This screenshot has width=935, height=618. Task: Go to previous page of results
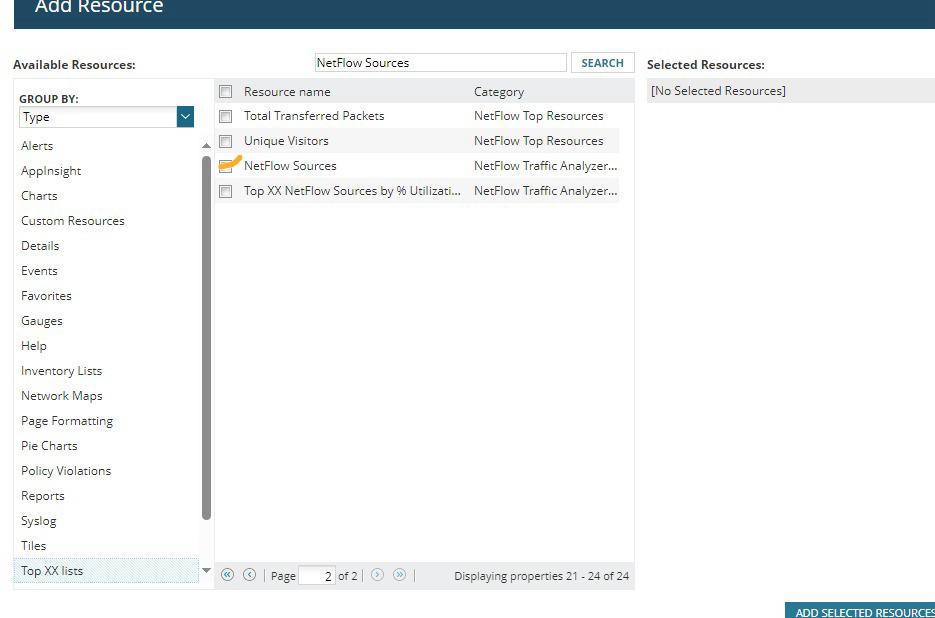pos(249,575)
